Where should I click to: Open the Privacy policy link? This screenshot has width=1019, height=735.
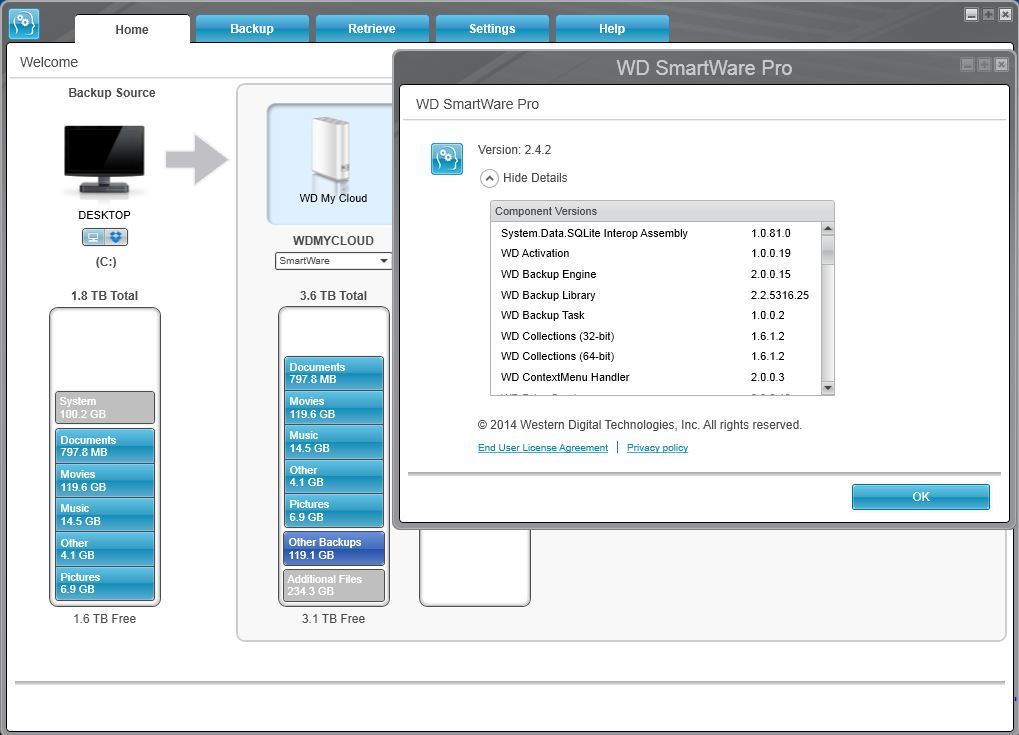[x=657, y=448]
